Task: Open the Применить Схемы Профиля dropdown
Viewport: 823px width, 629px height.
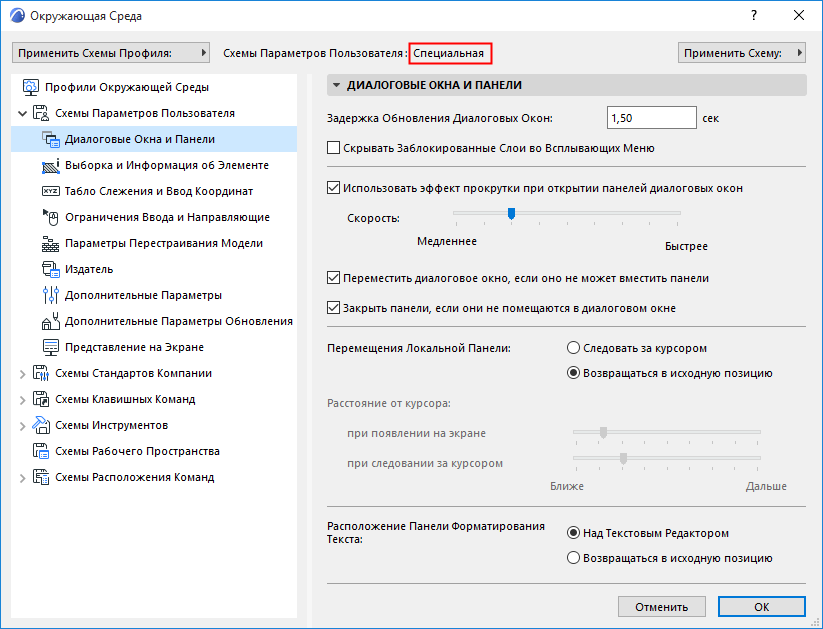Action: pyautogui.click(x=111, y=53)
